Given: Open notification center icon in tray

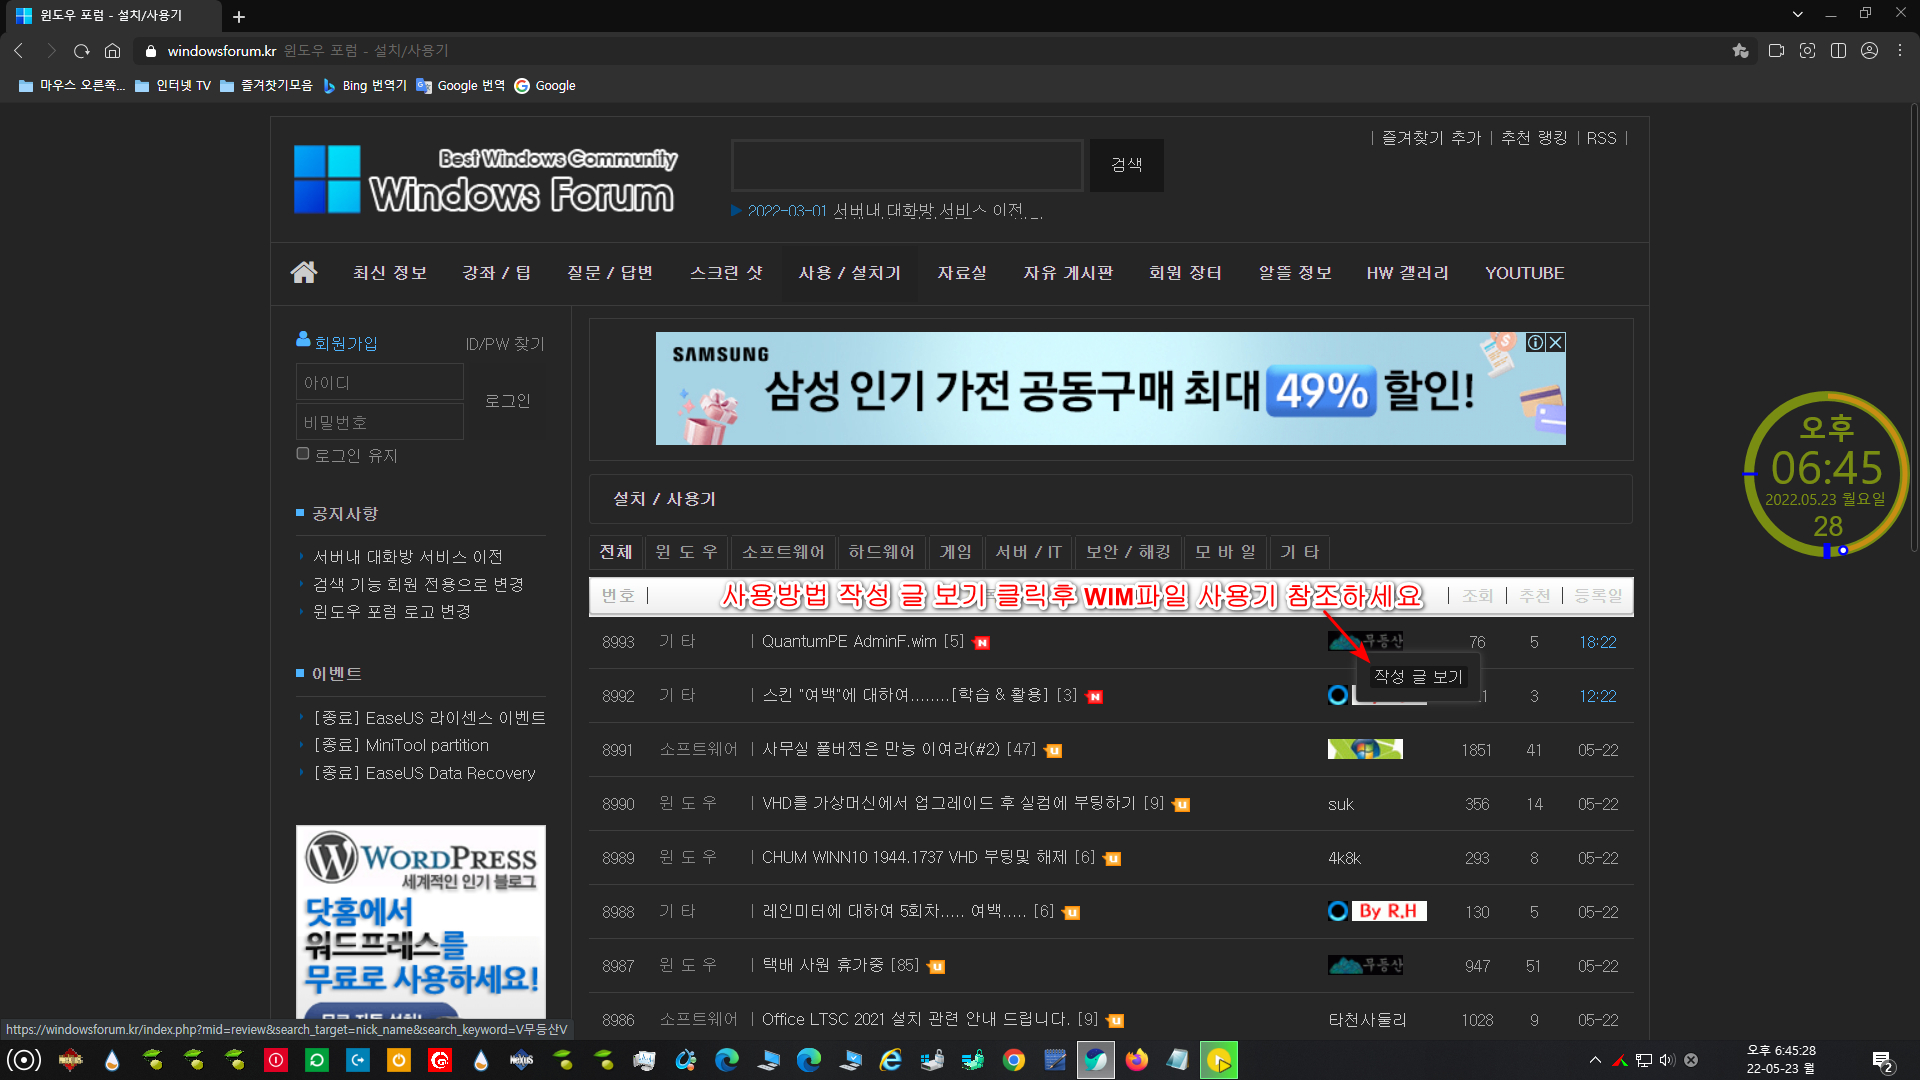Looking at the screenshot, I should tap(1883, 1061).
